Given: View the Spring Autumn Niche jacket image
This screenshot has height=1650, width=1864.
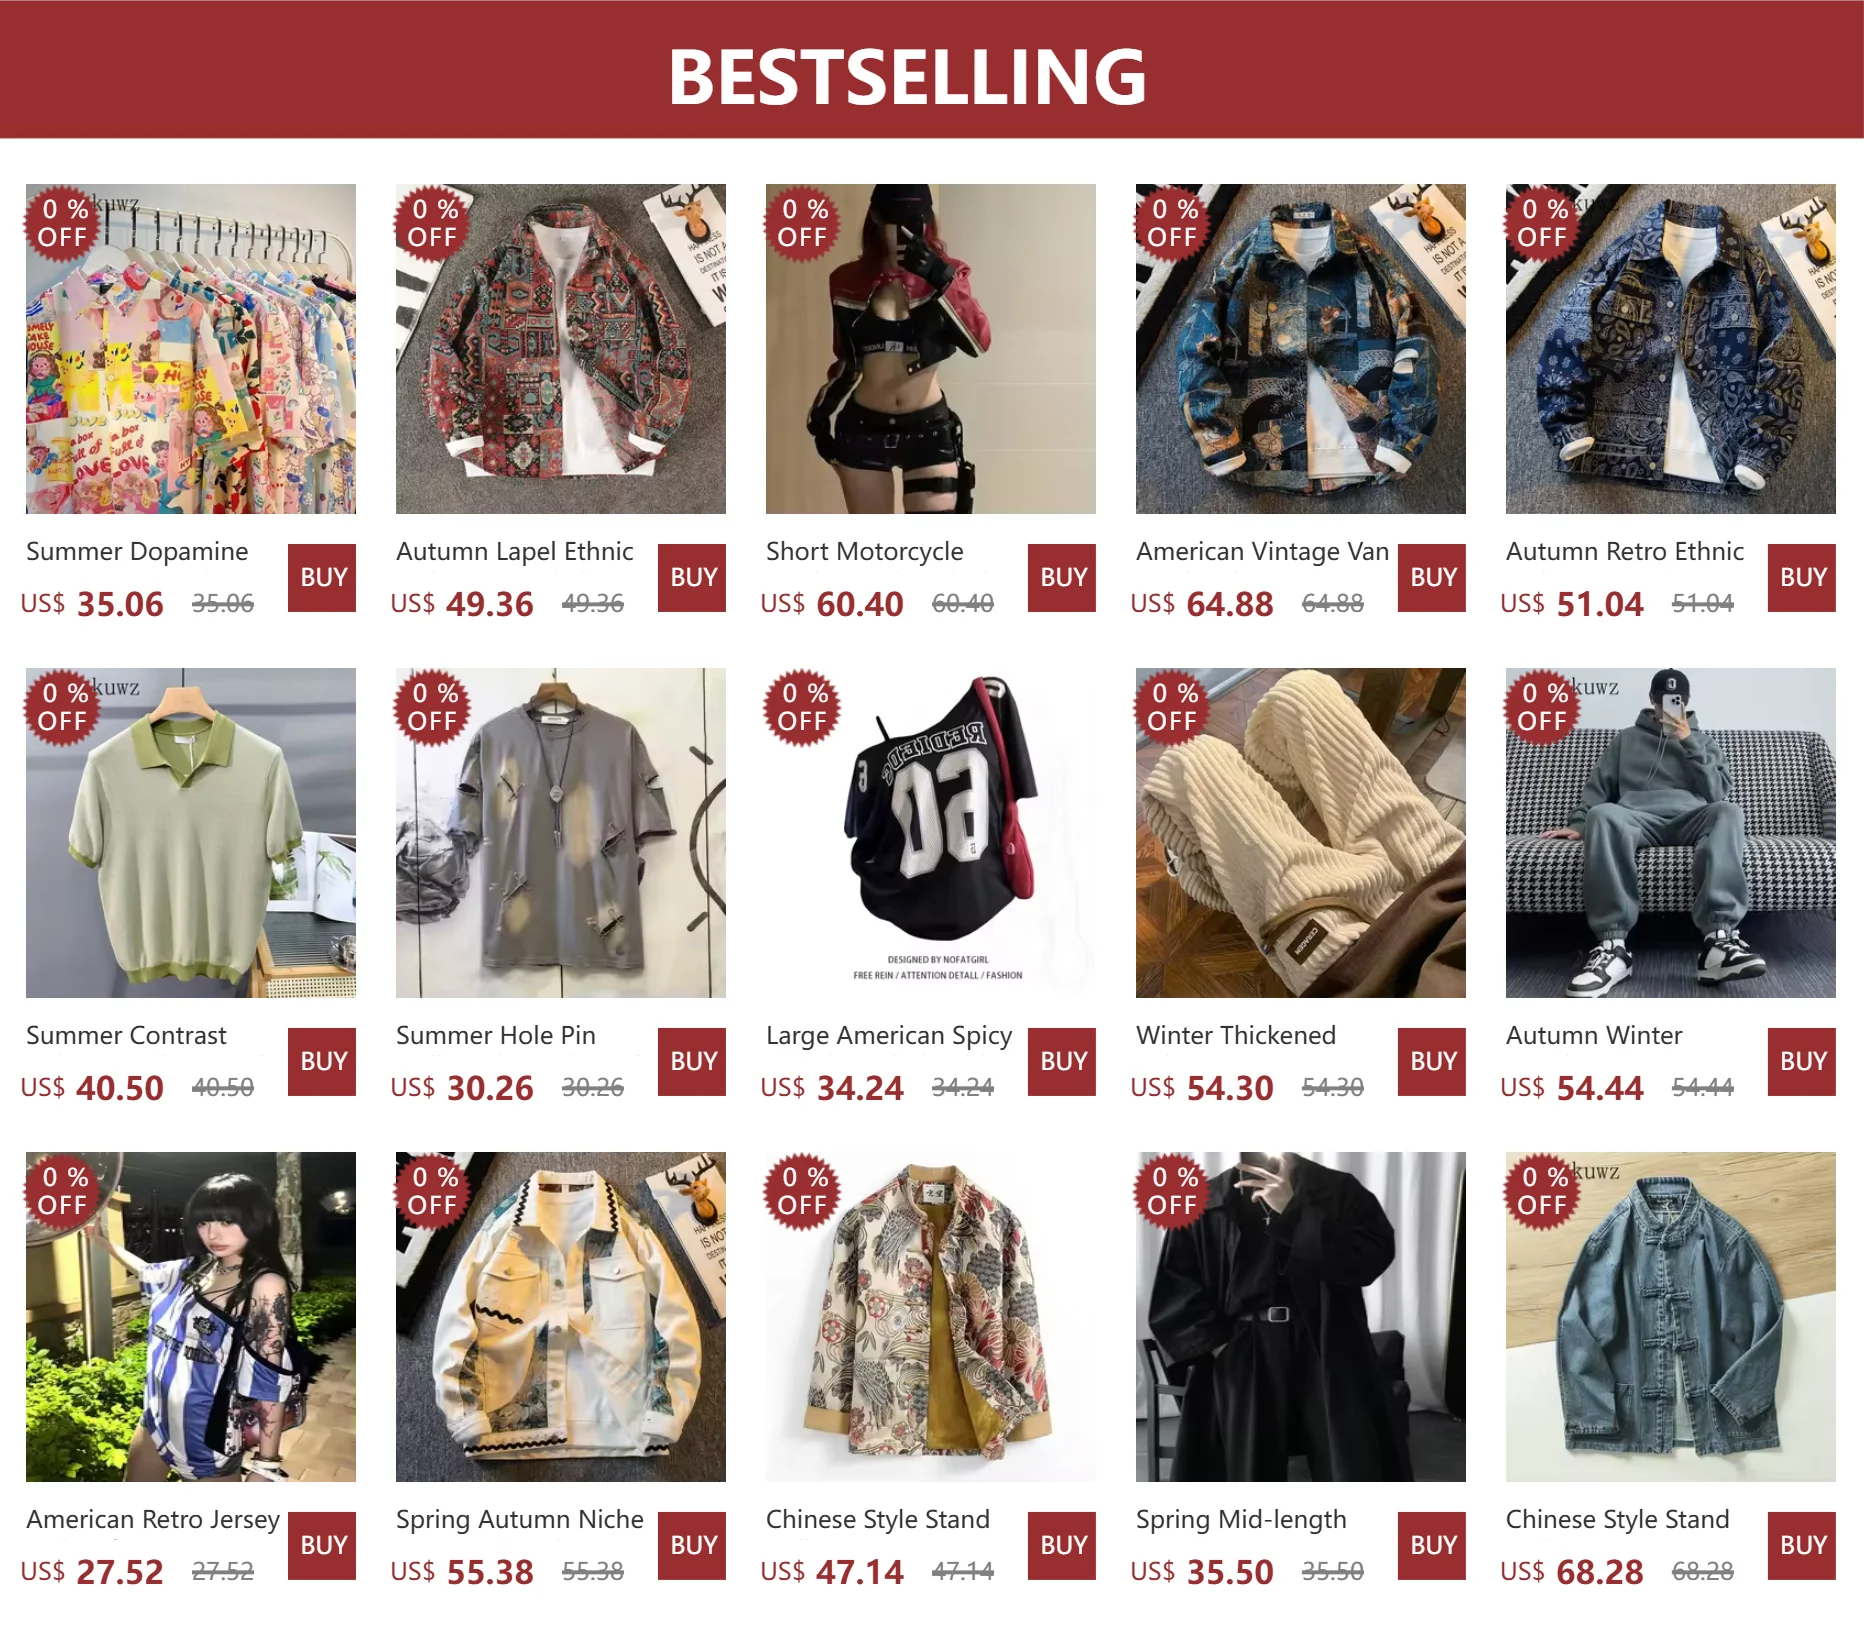Looking at the screenshot, I should click(x=561, y=1317).
